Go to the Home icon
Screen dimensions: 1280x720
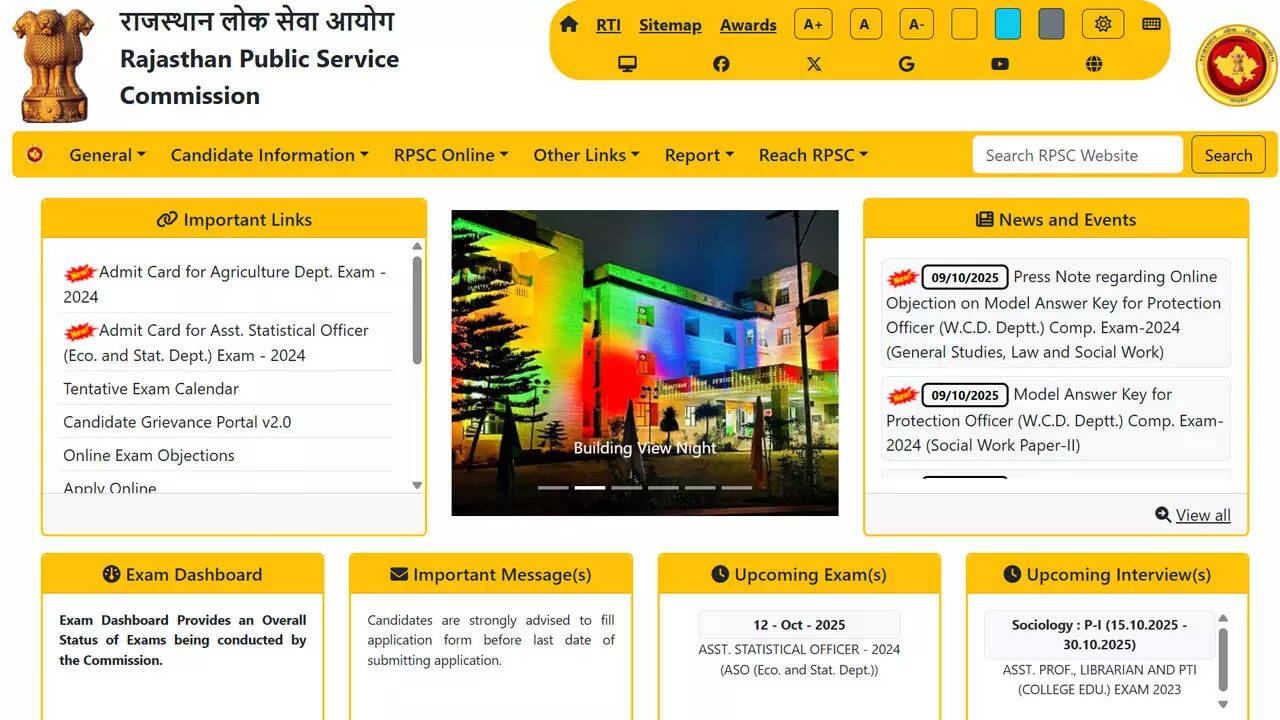pyautogui.click(x=569, y=24)
